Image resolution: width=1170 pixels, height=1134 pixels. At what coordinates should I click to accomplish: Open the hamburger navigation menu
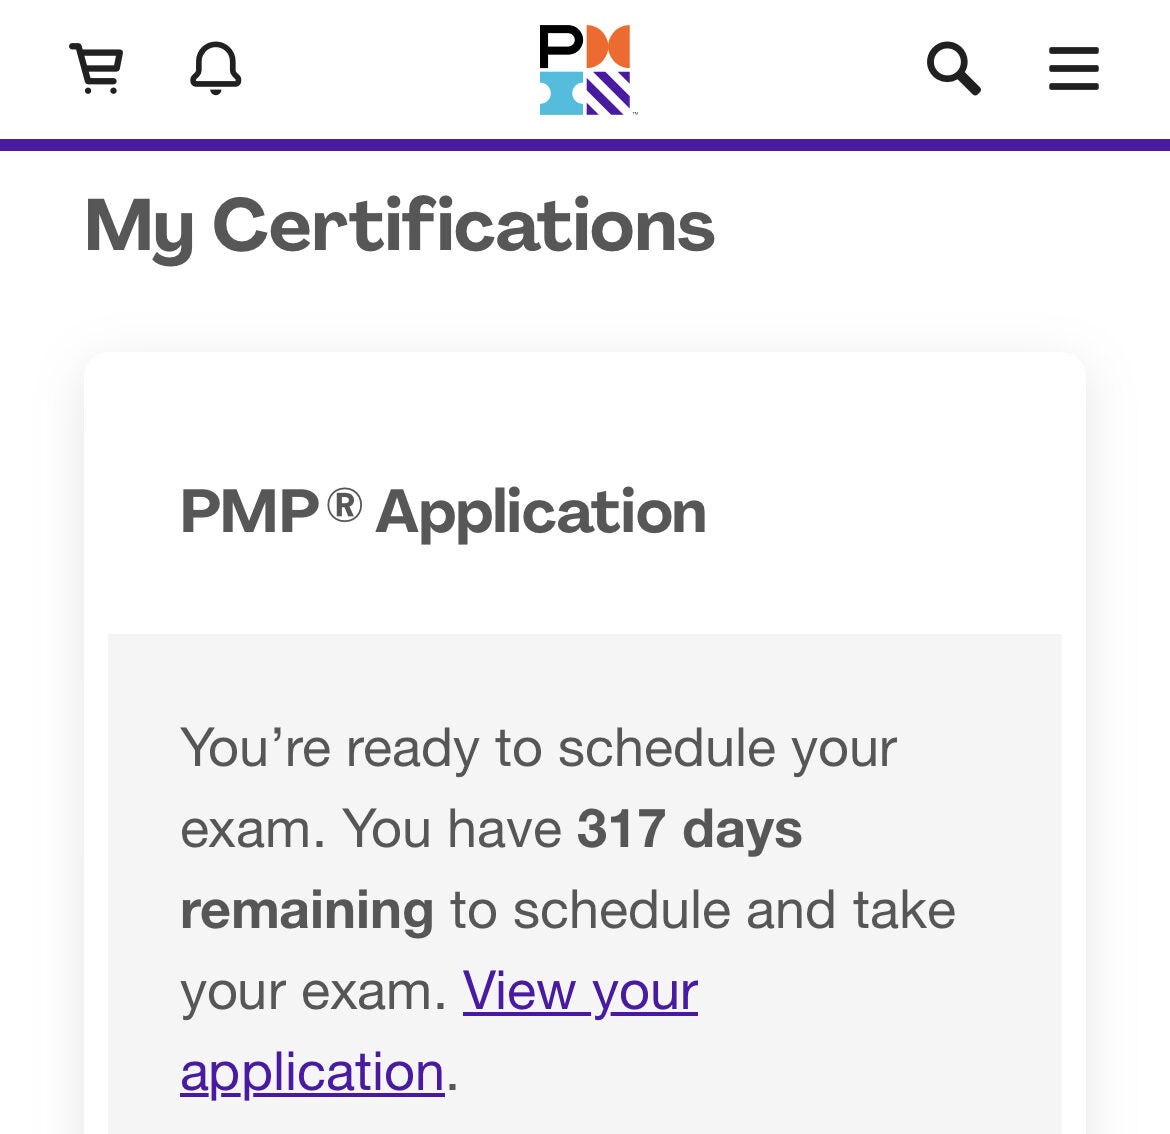(x=1073, y=70)
